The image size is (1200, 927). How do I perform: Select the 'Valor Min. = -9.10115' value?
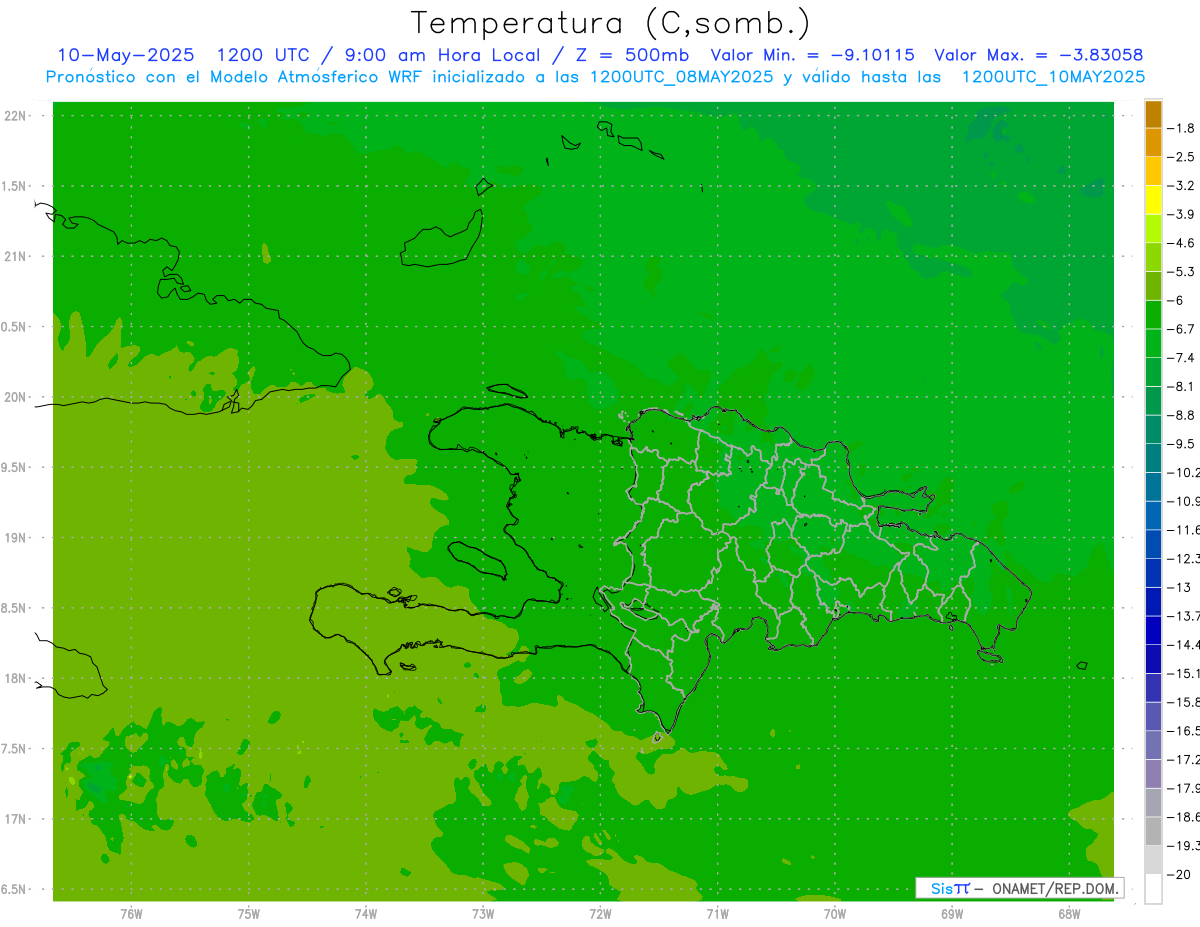(x=812, y=55)
